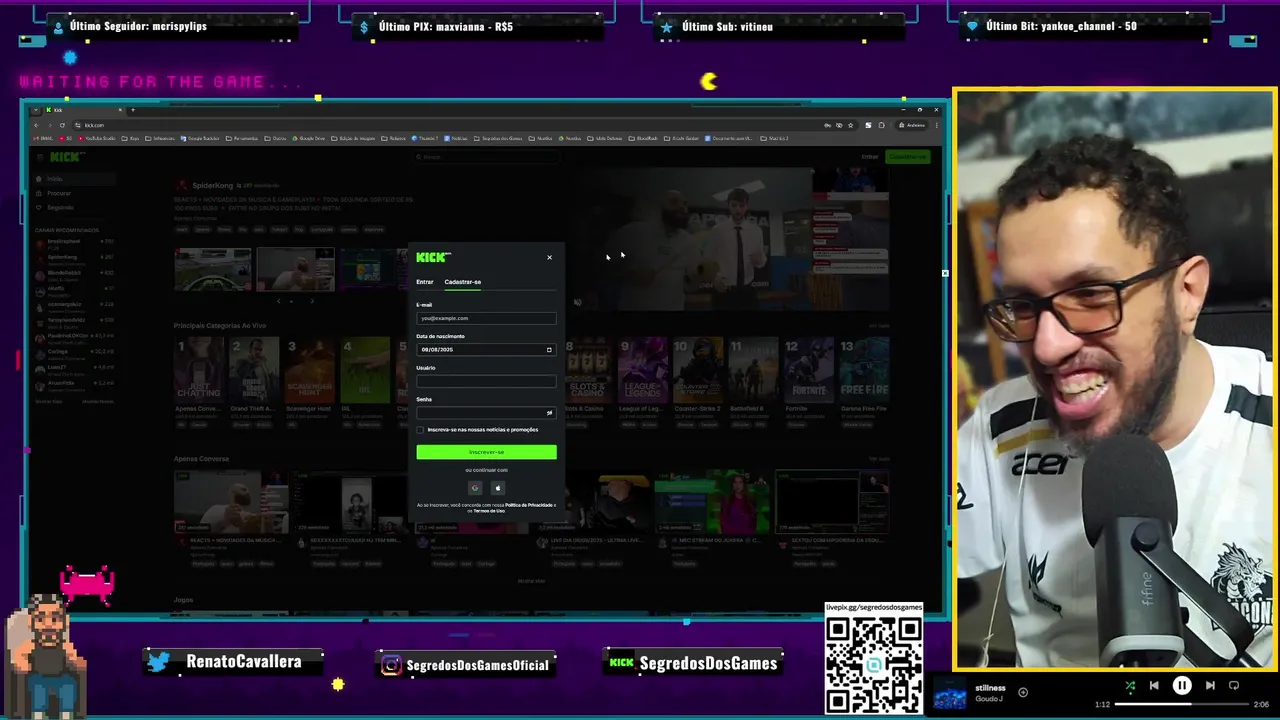Skip to previous track

tap(1154, 686)
